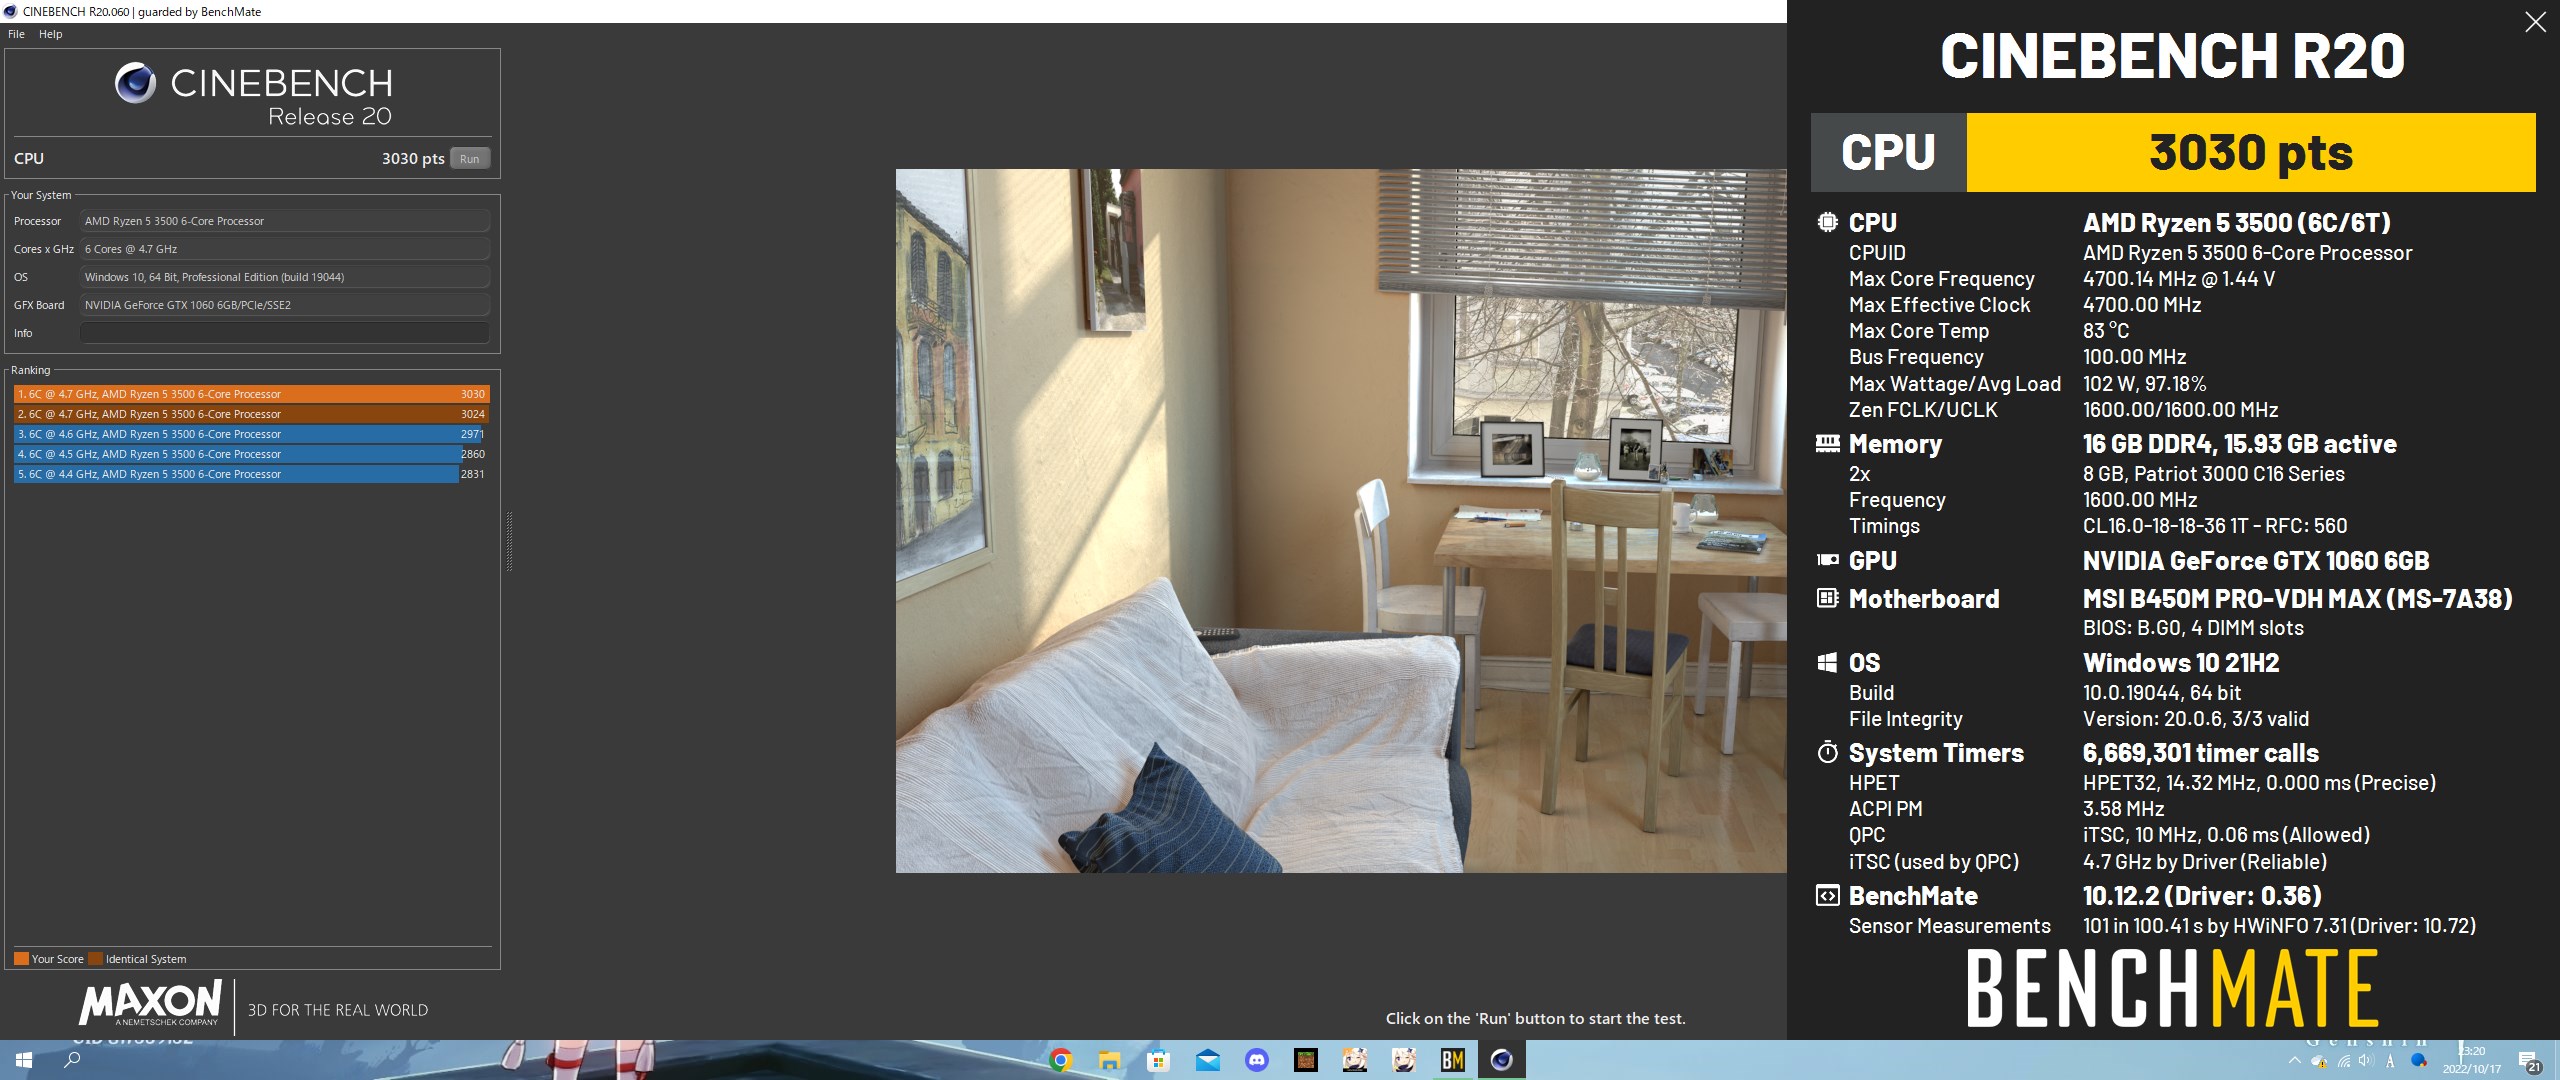Screen dimensions: 2560x1080
Task: Click the Windows OS icon in BenchMate panel
Action: pos(1827,662)
